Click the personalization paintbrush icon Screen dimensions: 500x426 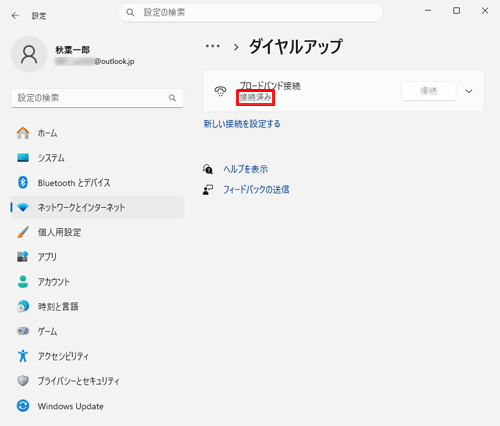point(23,232)
